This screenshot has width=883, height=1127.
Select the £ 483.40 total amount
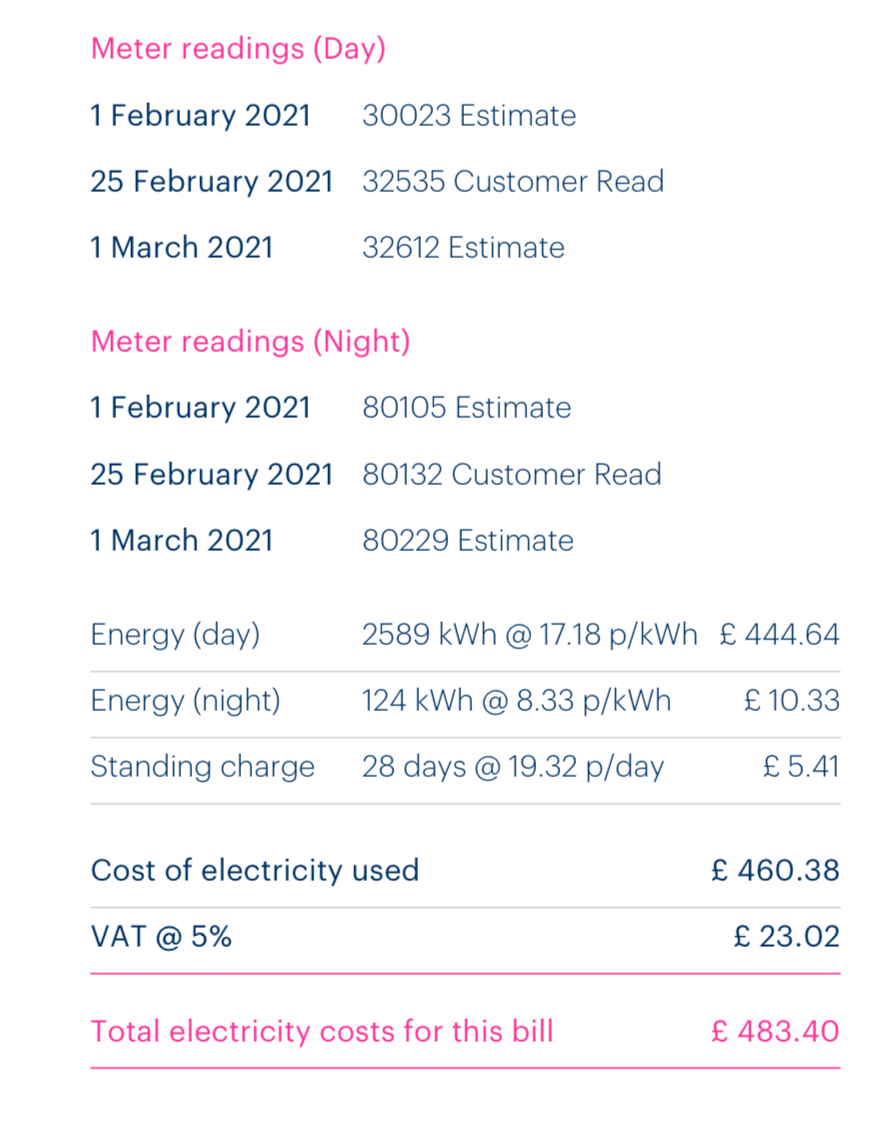775,1032
